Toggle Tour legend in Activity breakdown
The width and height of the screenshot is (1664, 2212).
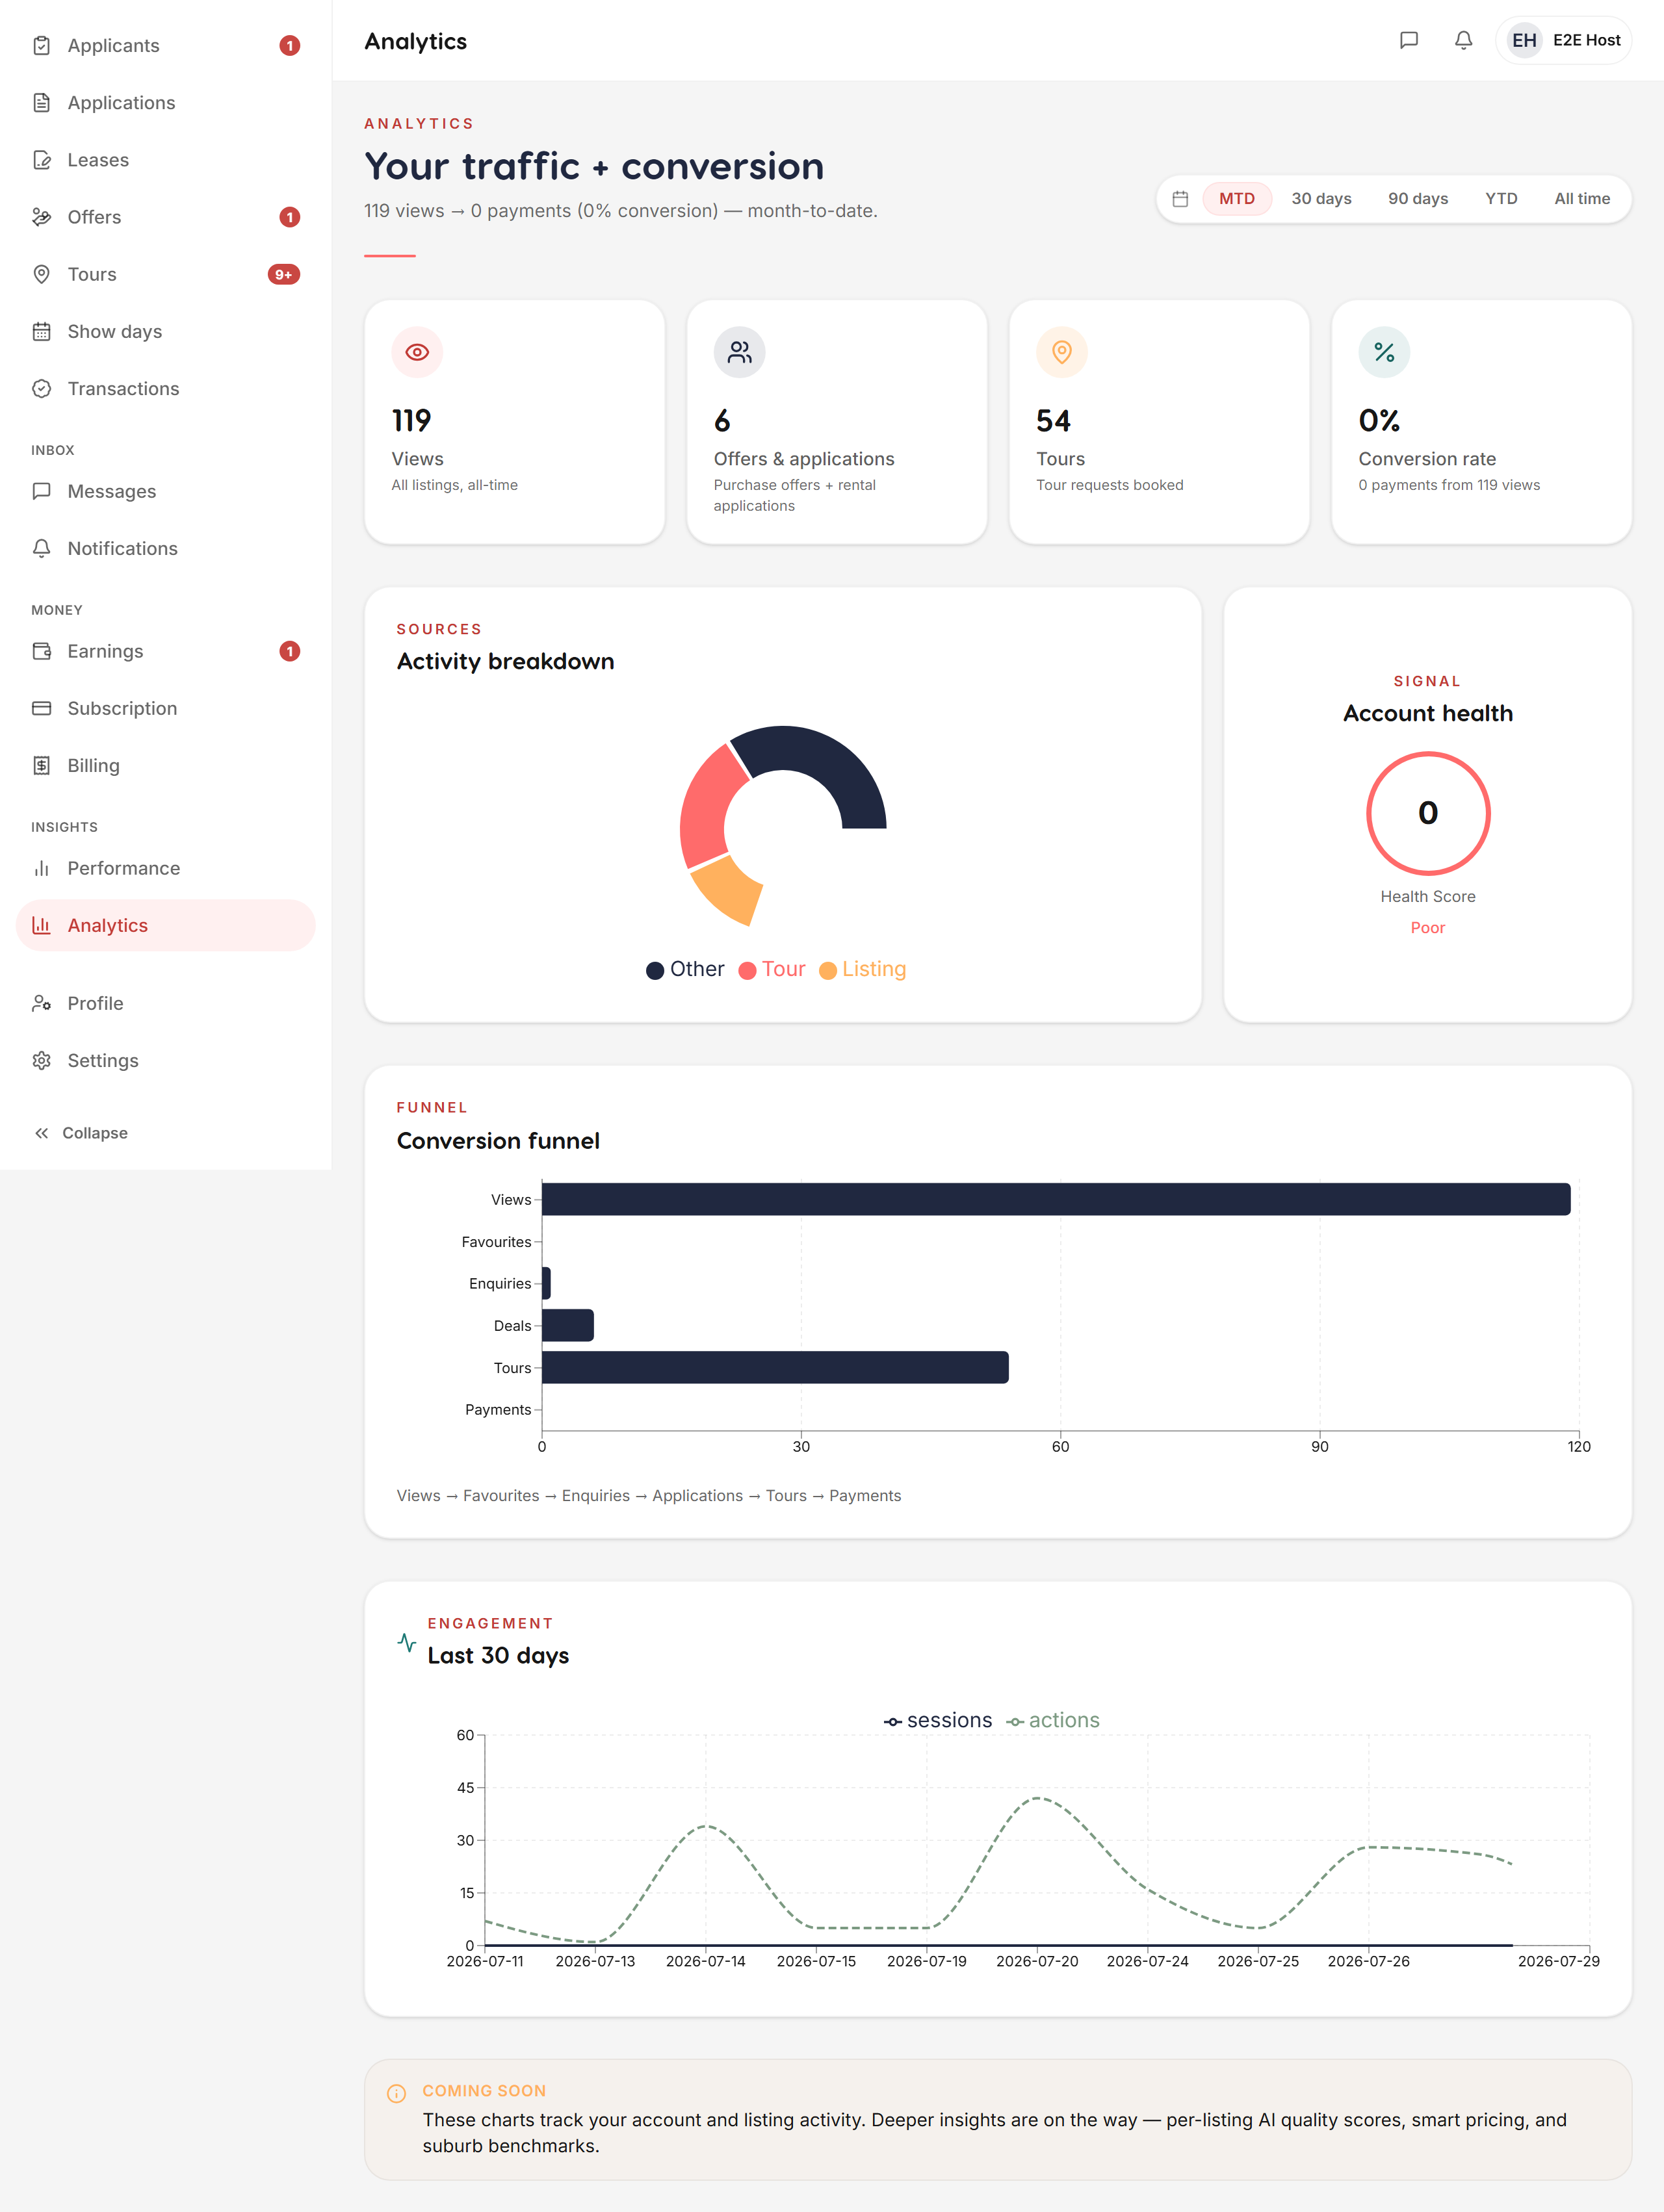[772, 969]
